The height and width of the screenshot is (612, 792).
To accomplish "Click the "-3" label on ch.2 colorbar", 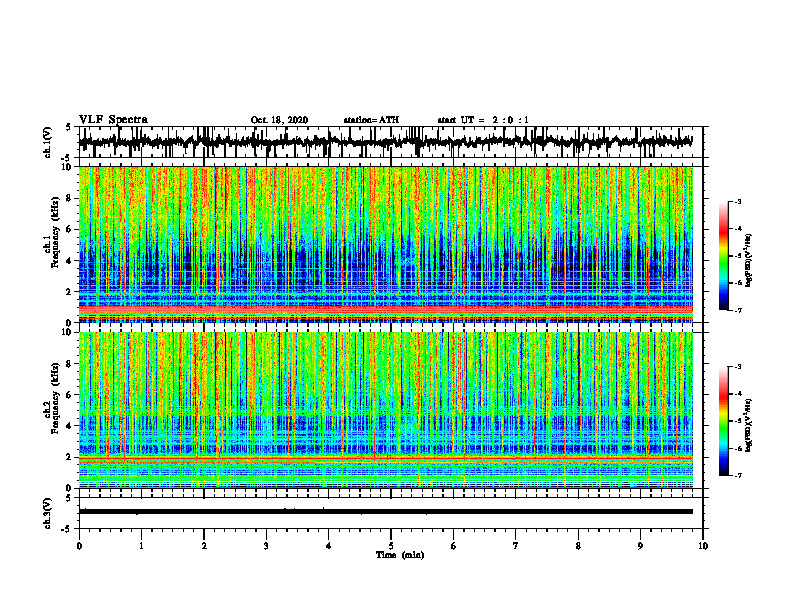I will point(738,367).
